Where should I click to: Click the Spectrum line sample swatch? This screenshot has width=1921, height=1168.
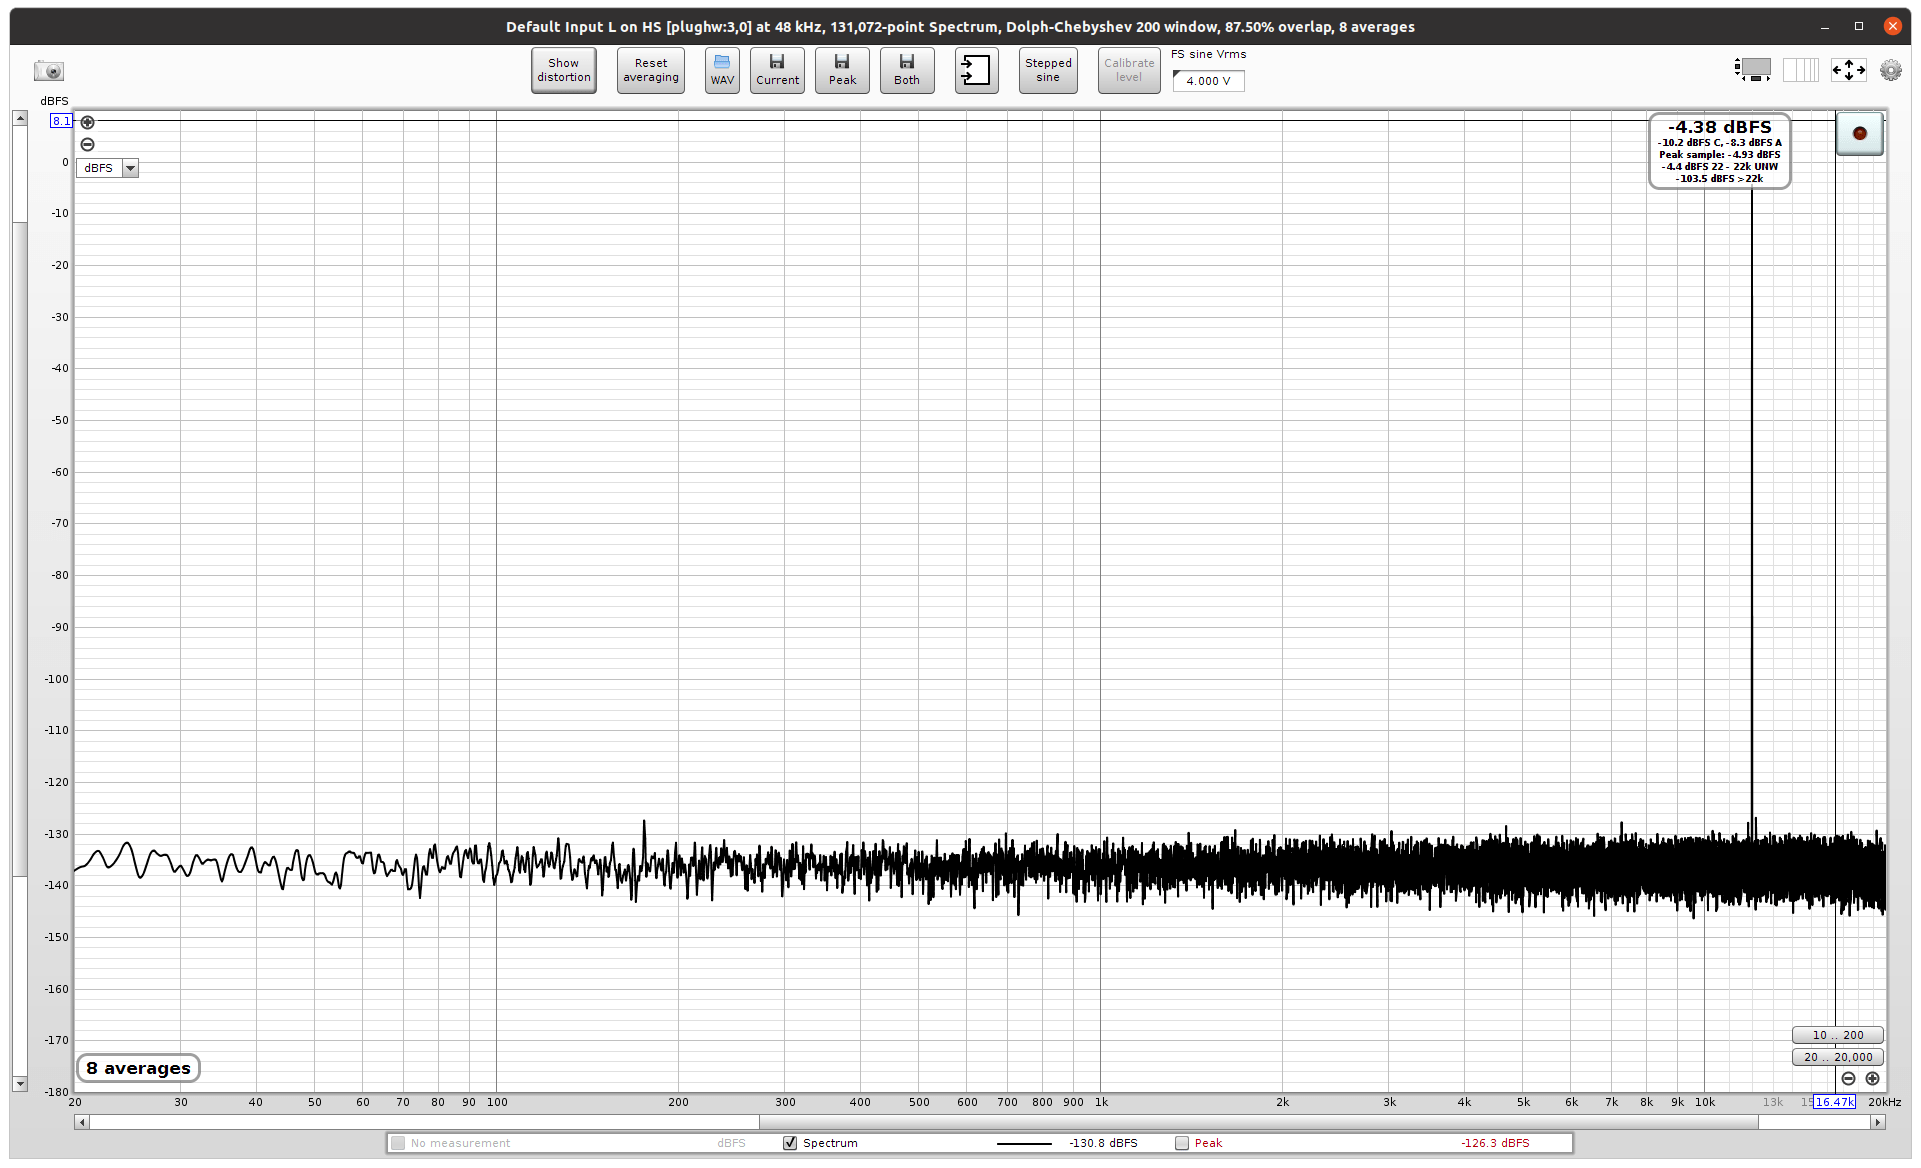coord(1024,1143)
